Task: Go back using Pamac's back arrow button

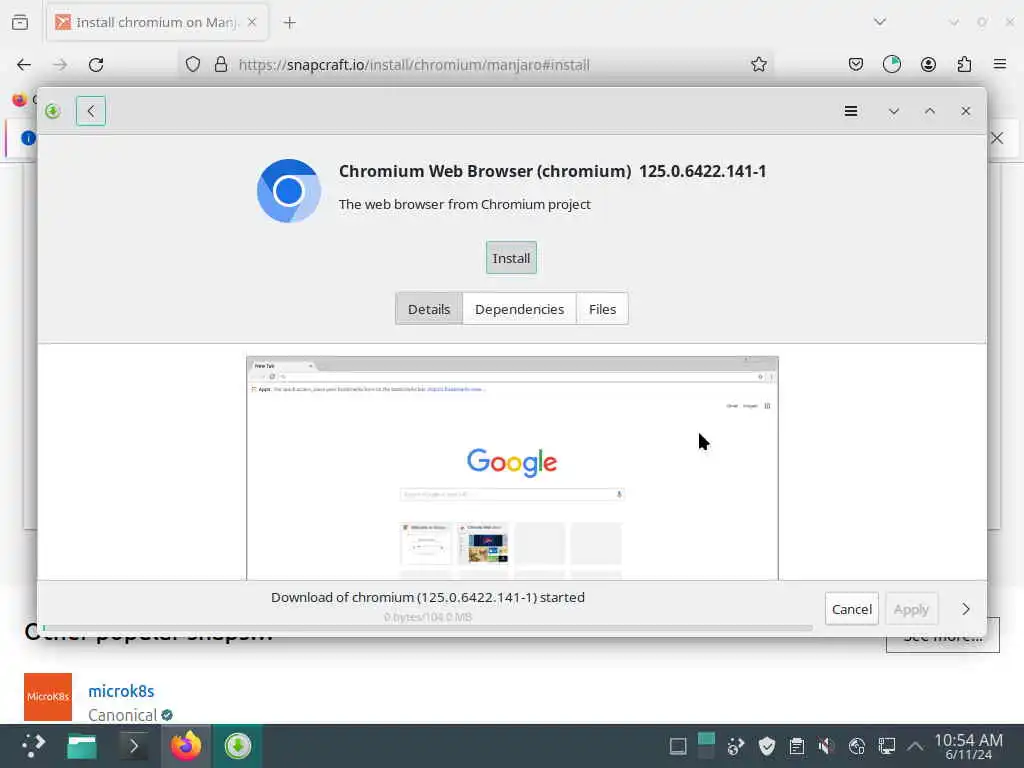Action: [91, 111]
